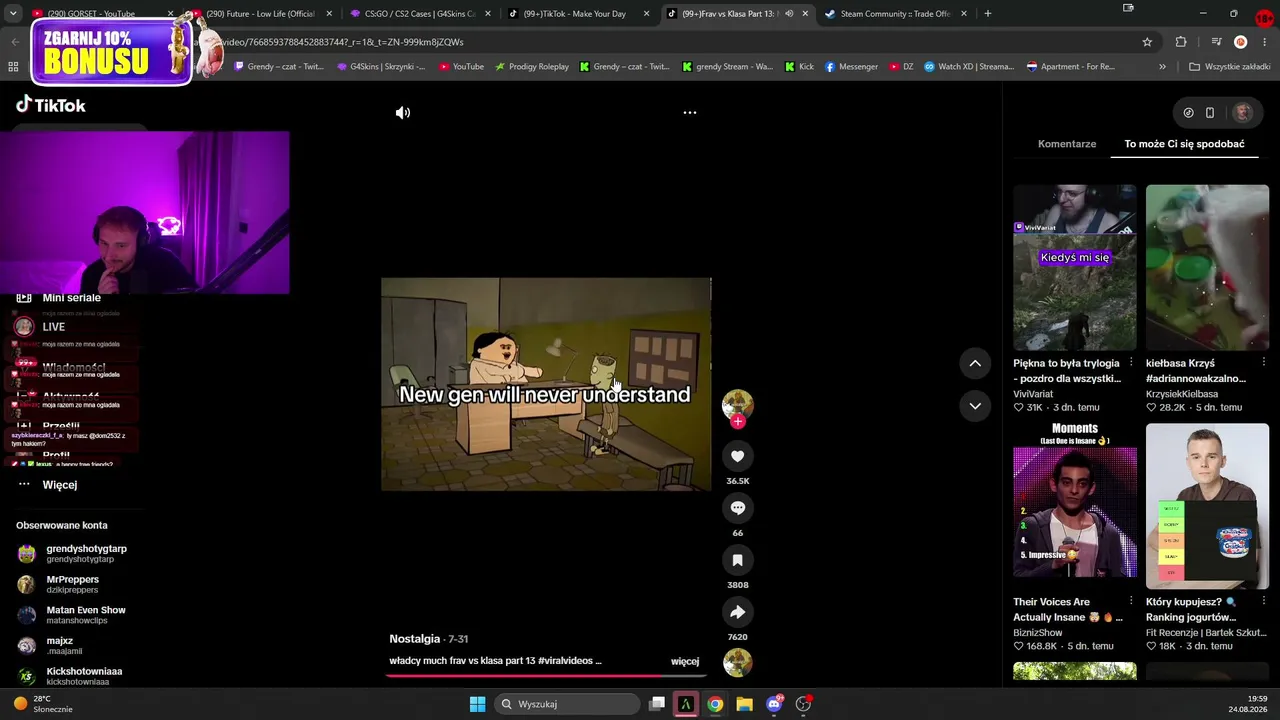
Task: Click the taskbar 'Wyszukaj' search box
Action: point(567,704)
